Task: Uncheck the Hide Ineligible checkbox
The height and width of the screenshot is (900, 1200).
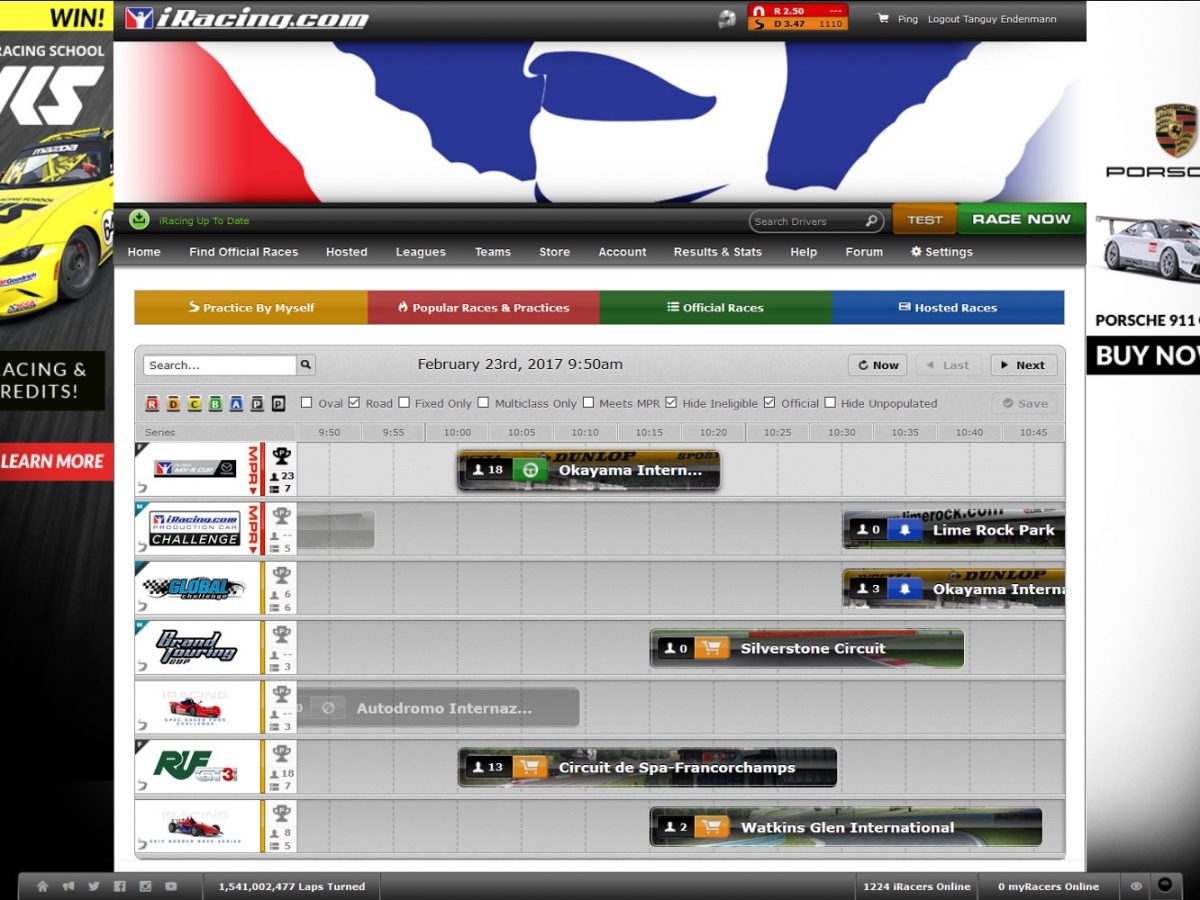Action: 671,403
